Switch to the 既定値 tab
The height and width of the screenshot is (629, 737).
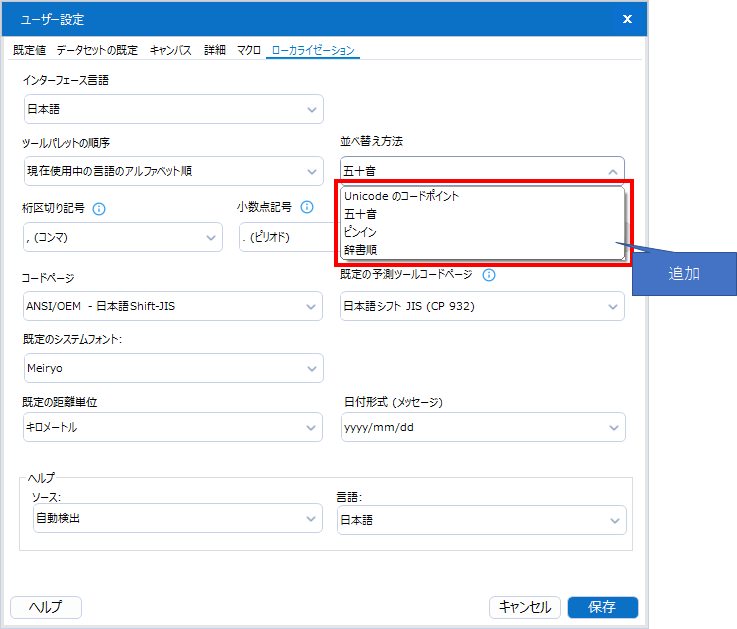click(30, 50)
